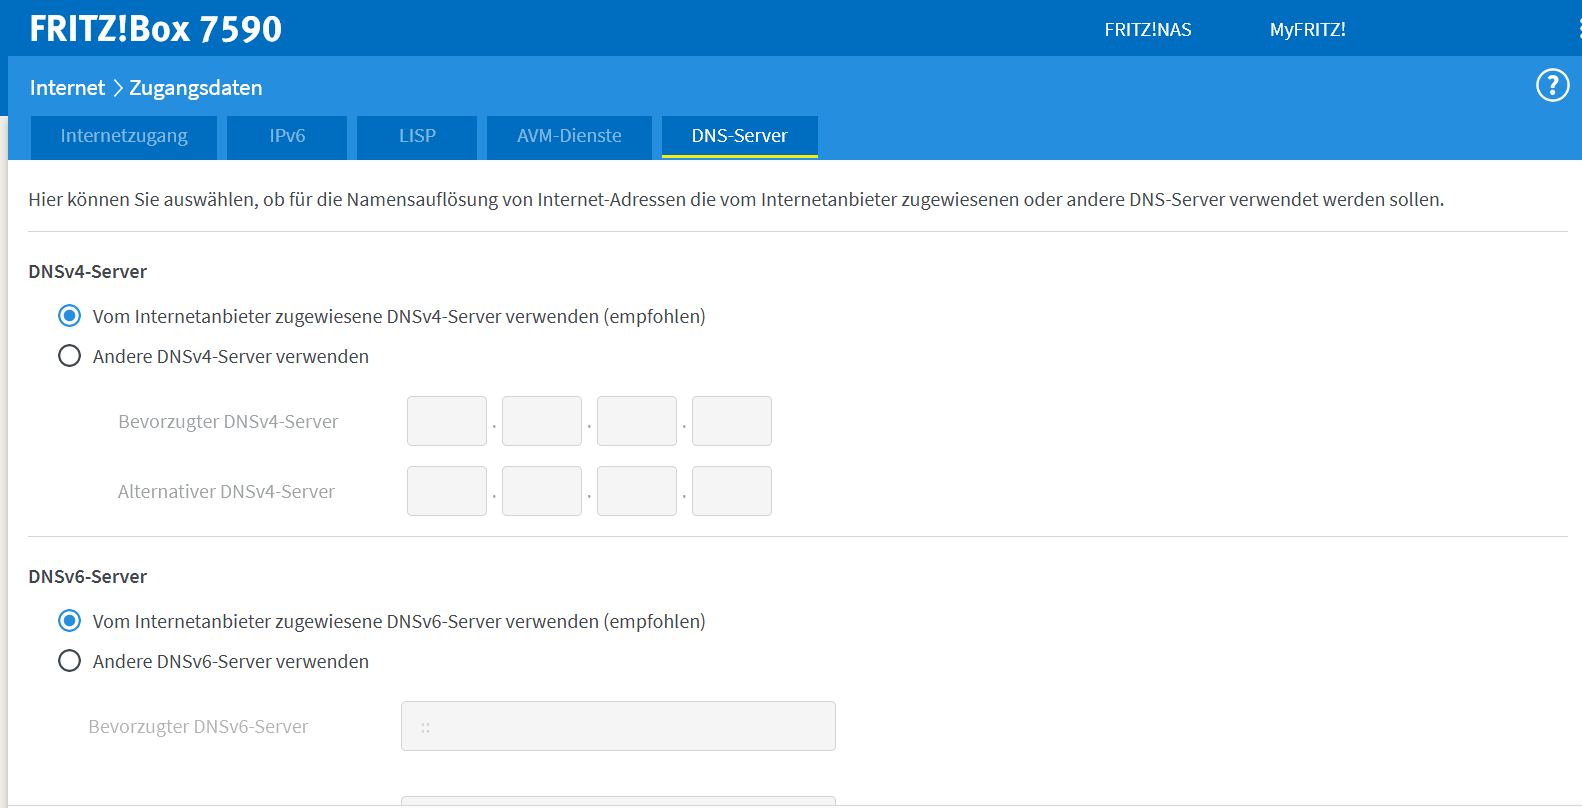Viewport: 1582px width, 808px height.
Task: Click the FRITZ!Box 7590 logo title
Action: pyautogui.click(x=156, y=29)
